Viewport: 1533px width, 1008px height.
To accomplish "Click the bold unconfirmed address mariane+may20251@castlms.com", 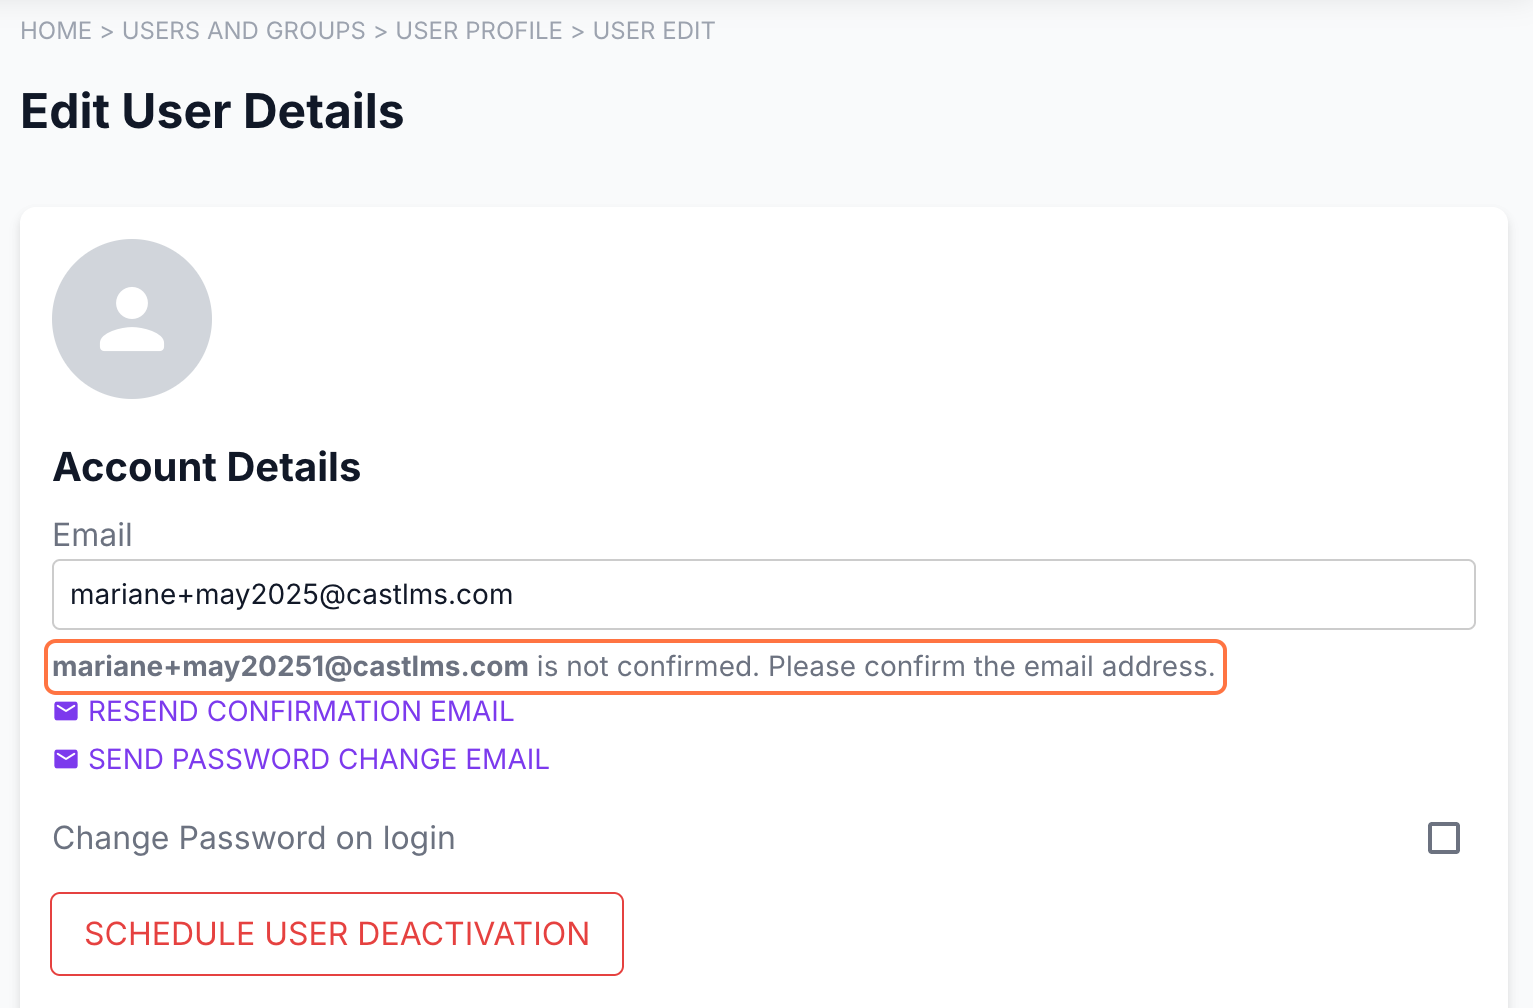I will pos(290,666).
